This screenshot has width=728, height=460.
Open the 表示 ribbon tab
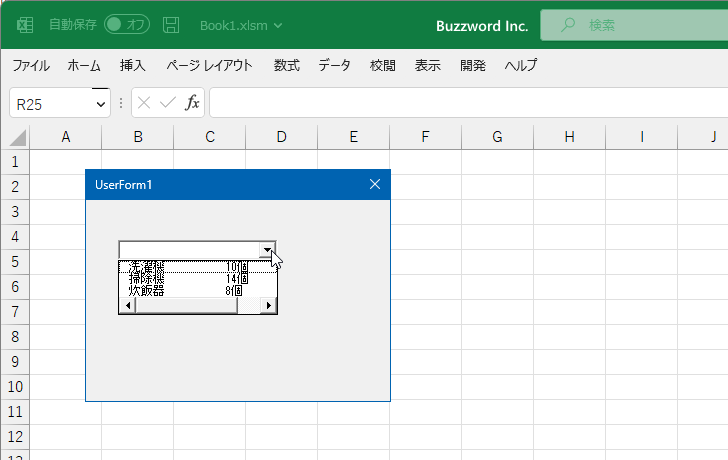428,65
